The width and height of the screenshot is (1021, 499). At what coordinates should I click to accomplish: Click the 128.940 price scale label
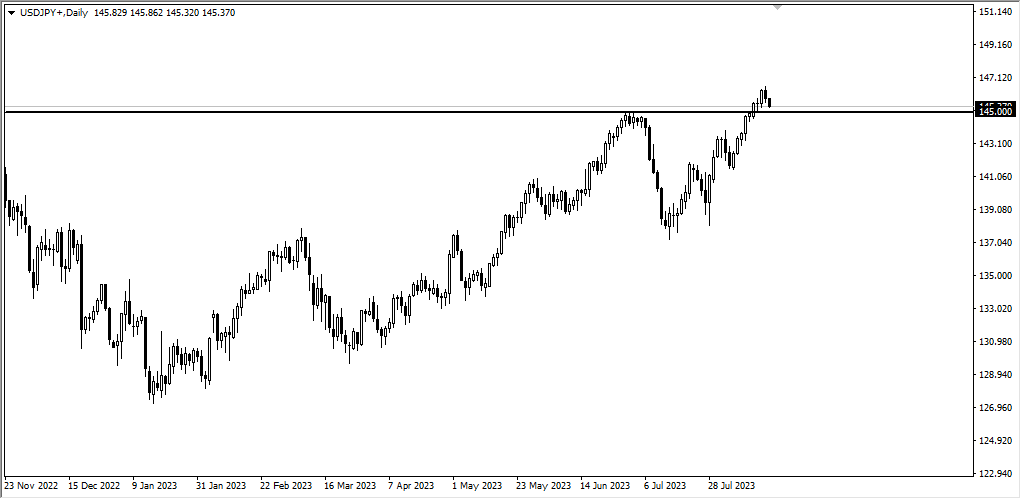coord(996,375)
